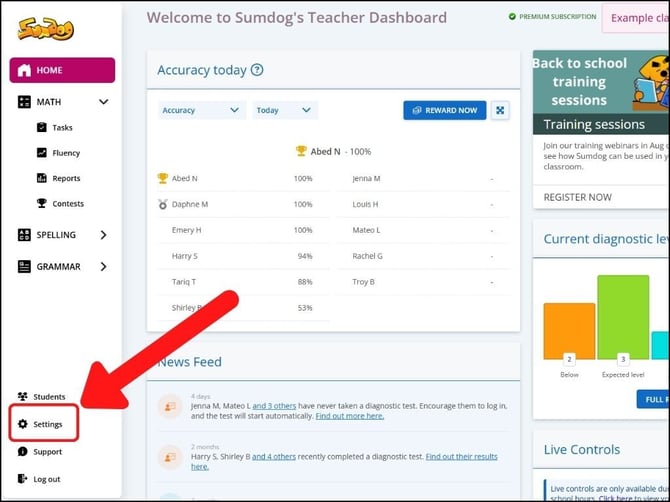Select Mateo L in the leaderboard
This screenshot has width=670, height=502.
click(366, 230)
